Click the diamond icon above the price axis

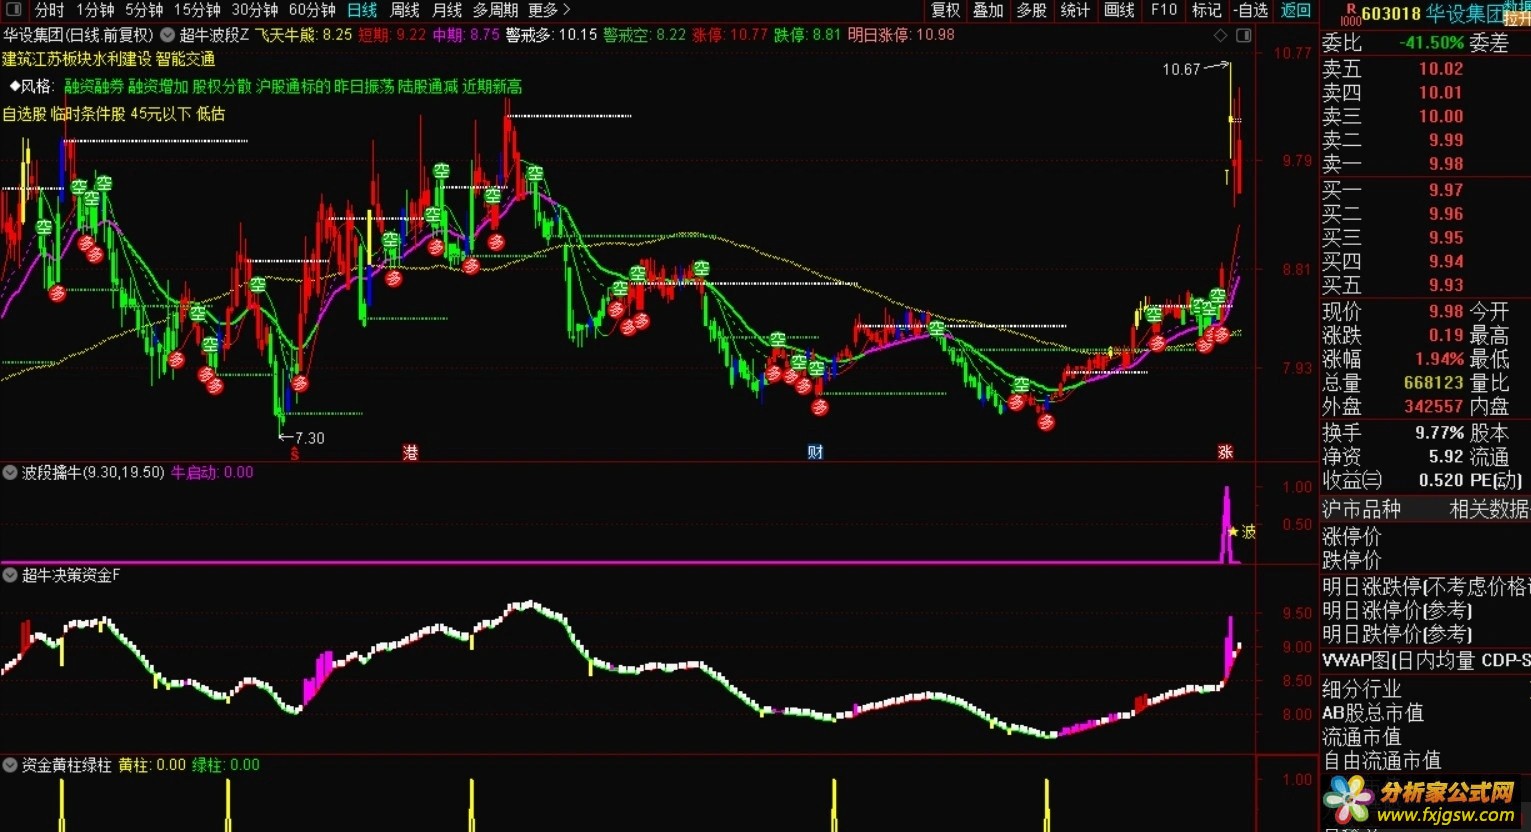(x=1220, y=35)
